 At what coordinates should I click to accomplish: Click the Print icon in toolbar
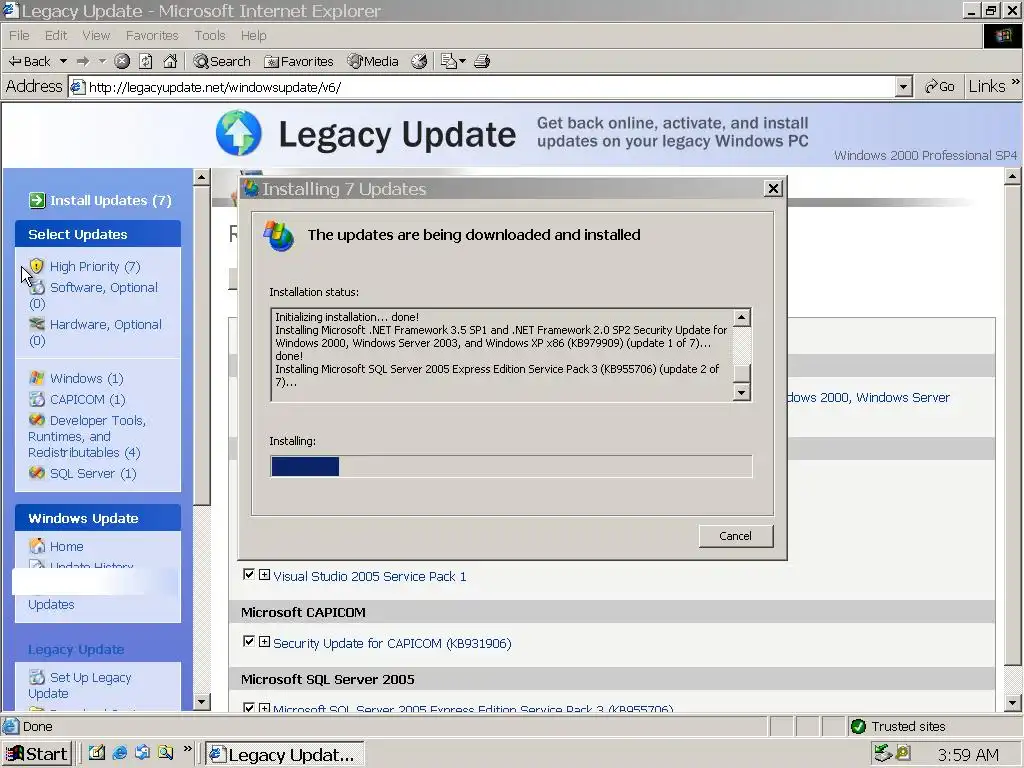click(x=482, y=61)
